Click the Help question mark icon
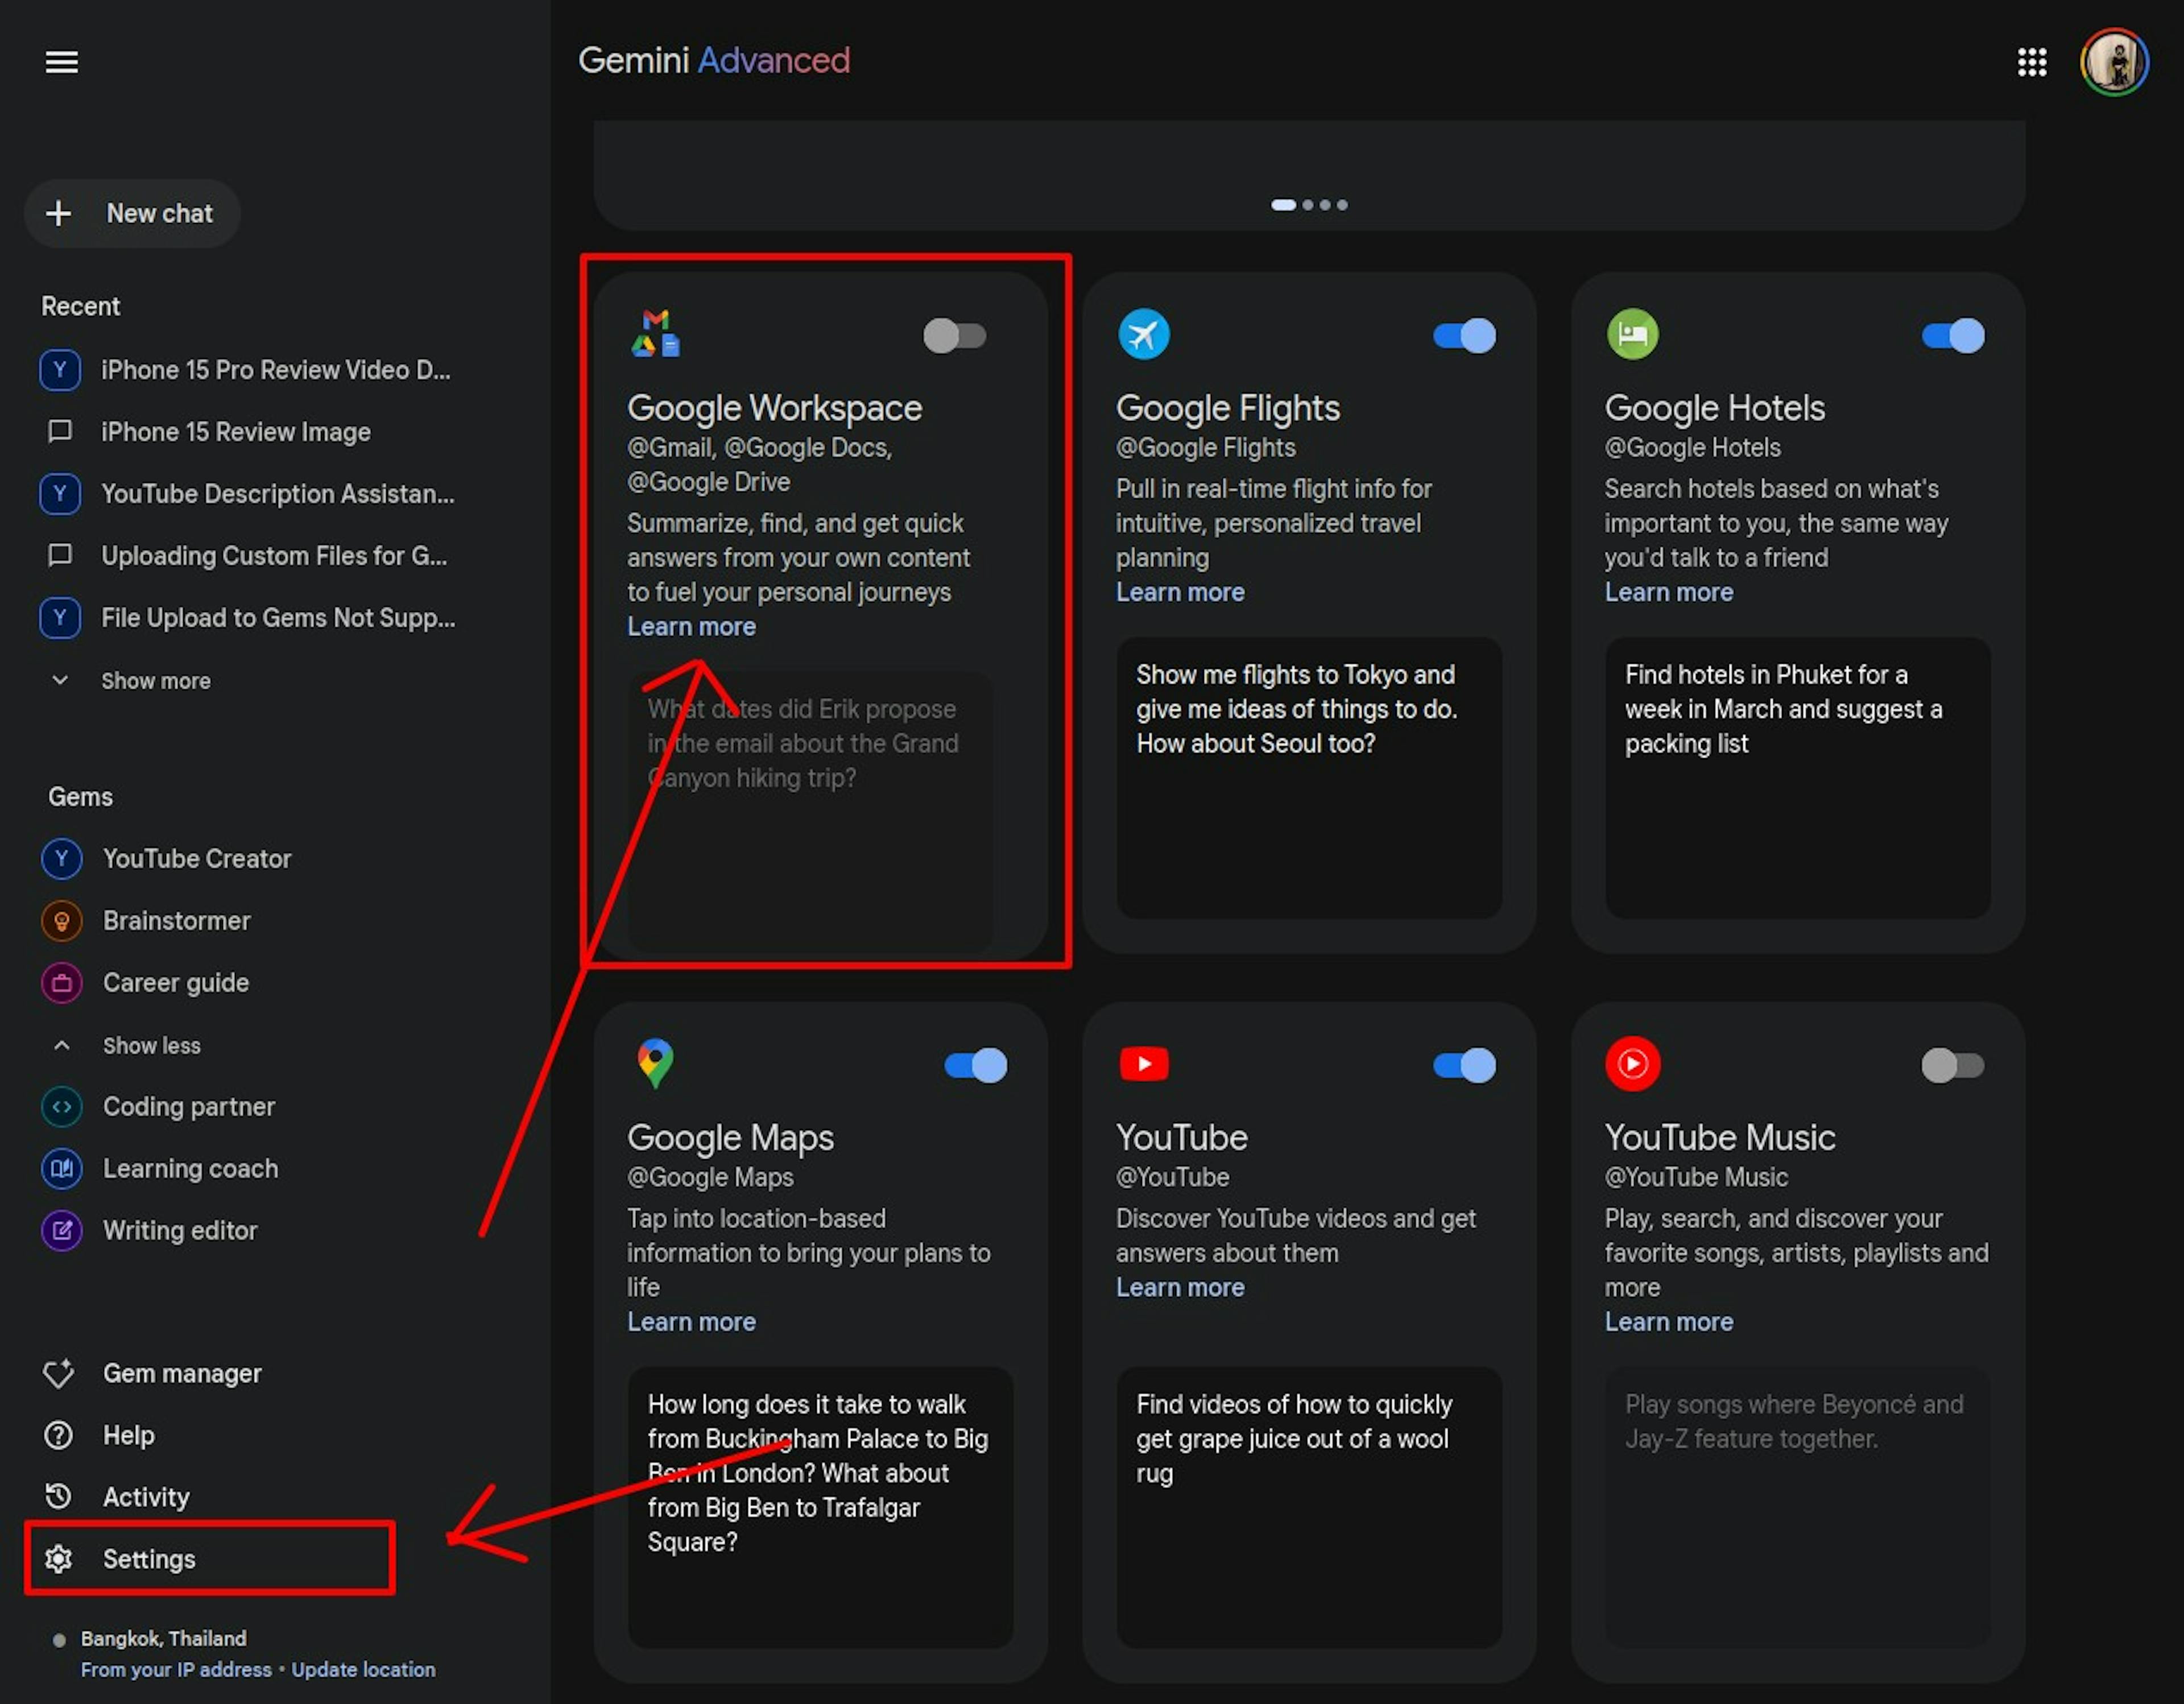2184x1704 pixels. pyautogui.click(x=59, y=1435)
